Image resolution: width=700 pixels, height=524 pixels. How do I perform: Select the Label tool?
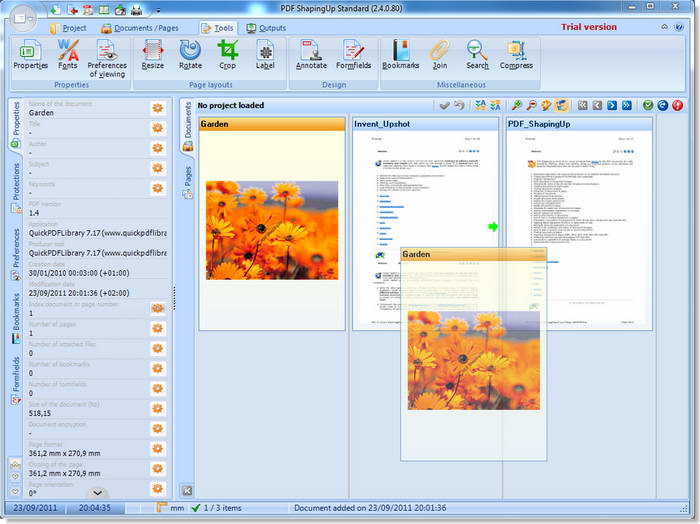click(265, 55)
